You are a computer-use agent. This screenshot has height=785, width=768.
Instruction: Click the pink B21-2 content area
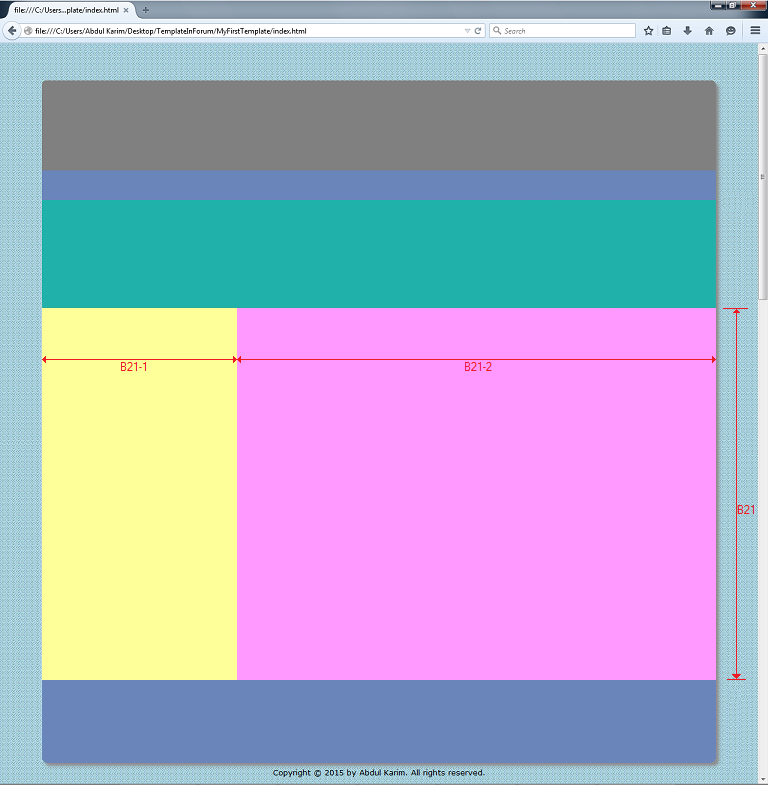[x=476, y=500]
